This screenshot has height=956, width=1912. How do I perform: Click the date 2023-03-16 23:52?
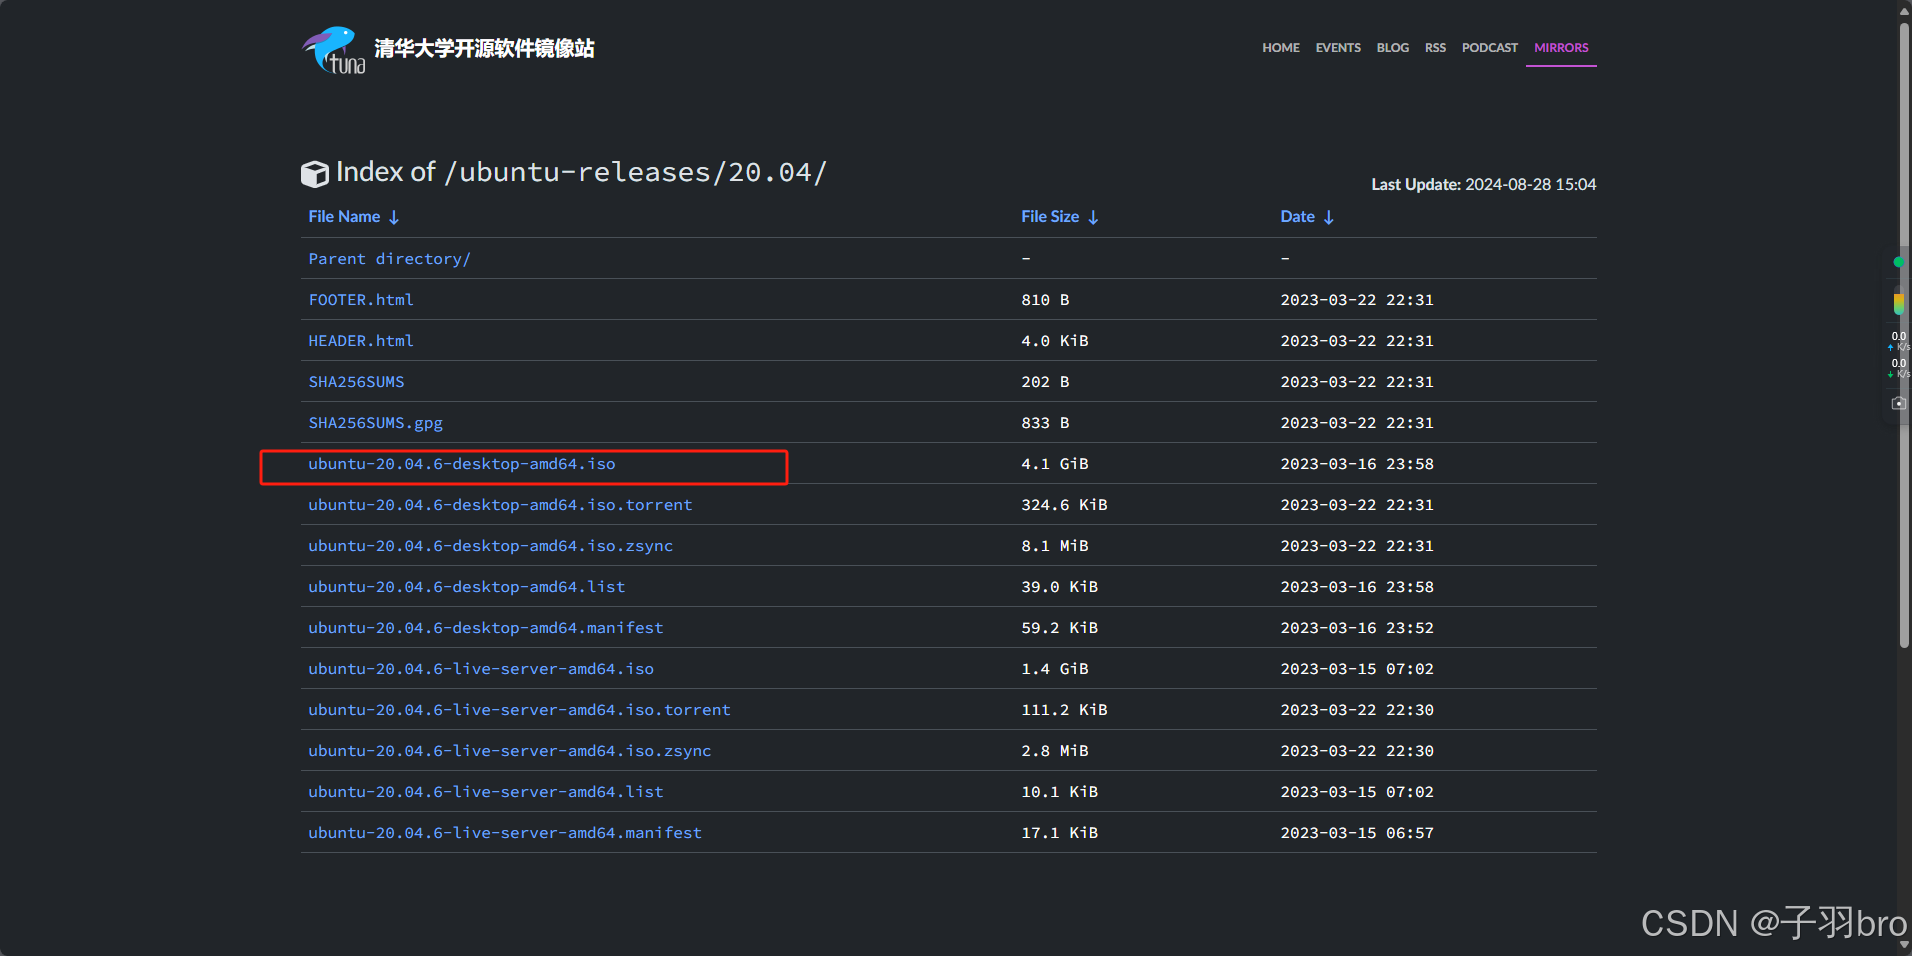pyautogui.click(x=1357, y=628)
